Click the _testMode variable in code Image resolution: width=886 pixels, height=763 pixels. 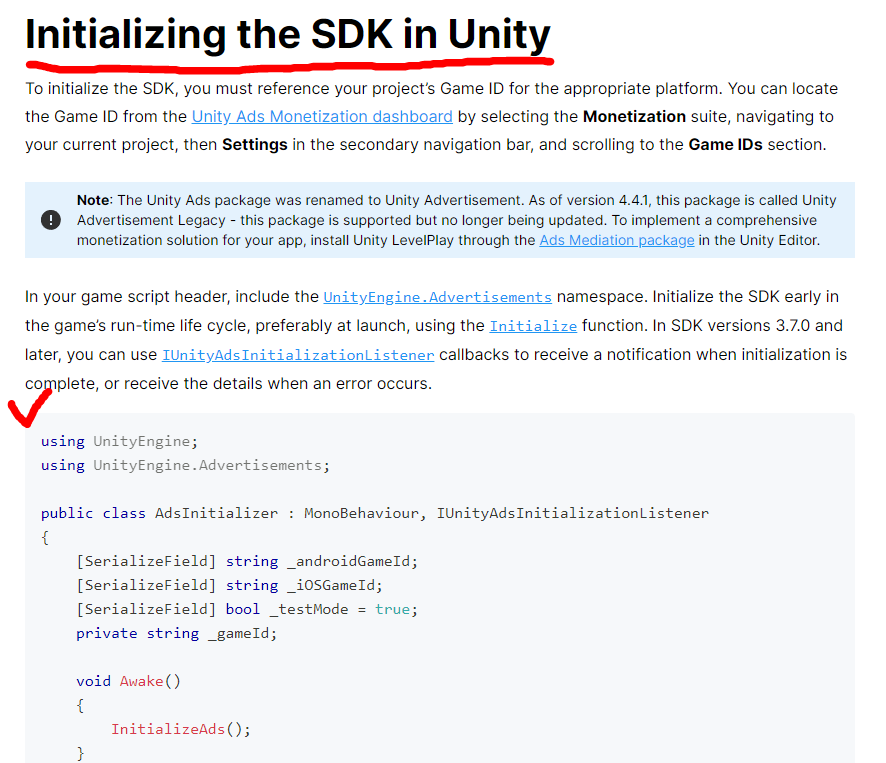tap(309, 609)
